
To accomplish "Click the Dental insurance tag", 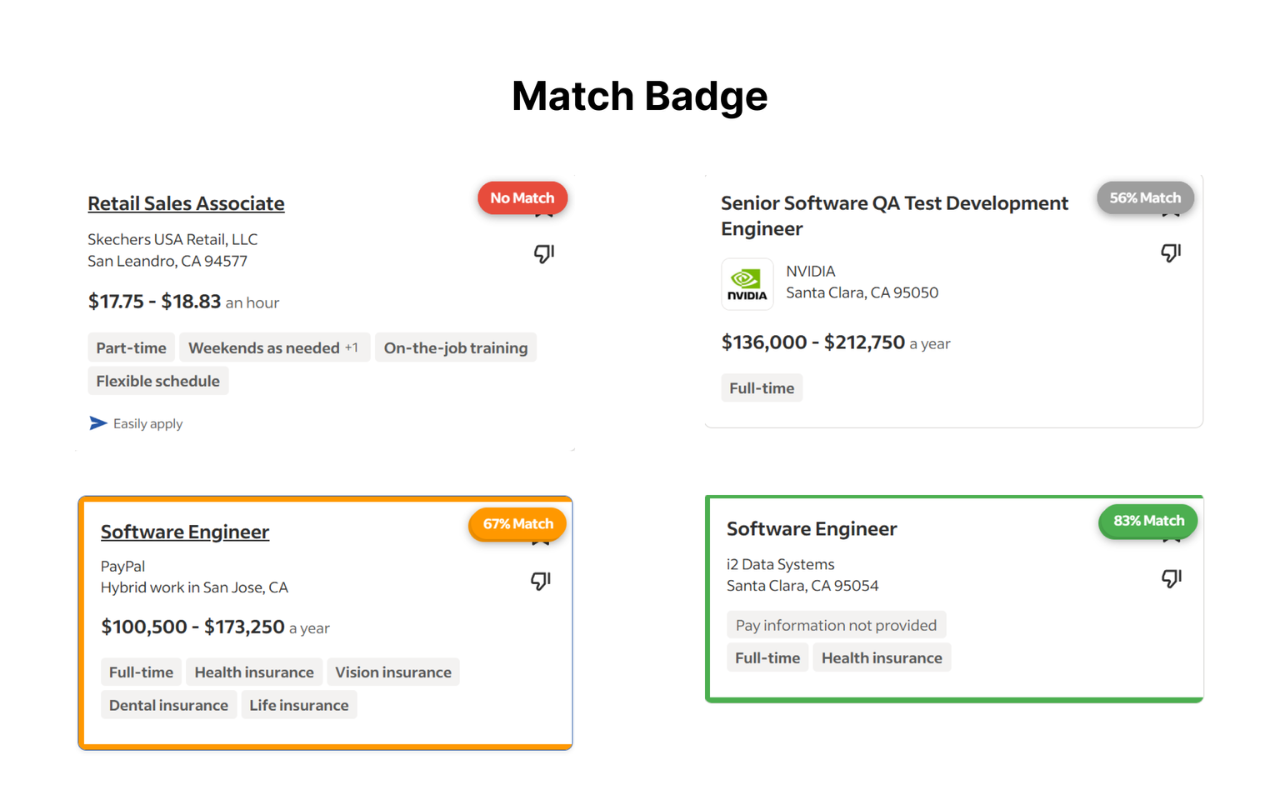I will [x=169, y=705].
